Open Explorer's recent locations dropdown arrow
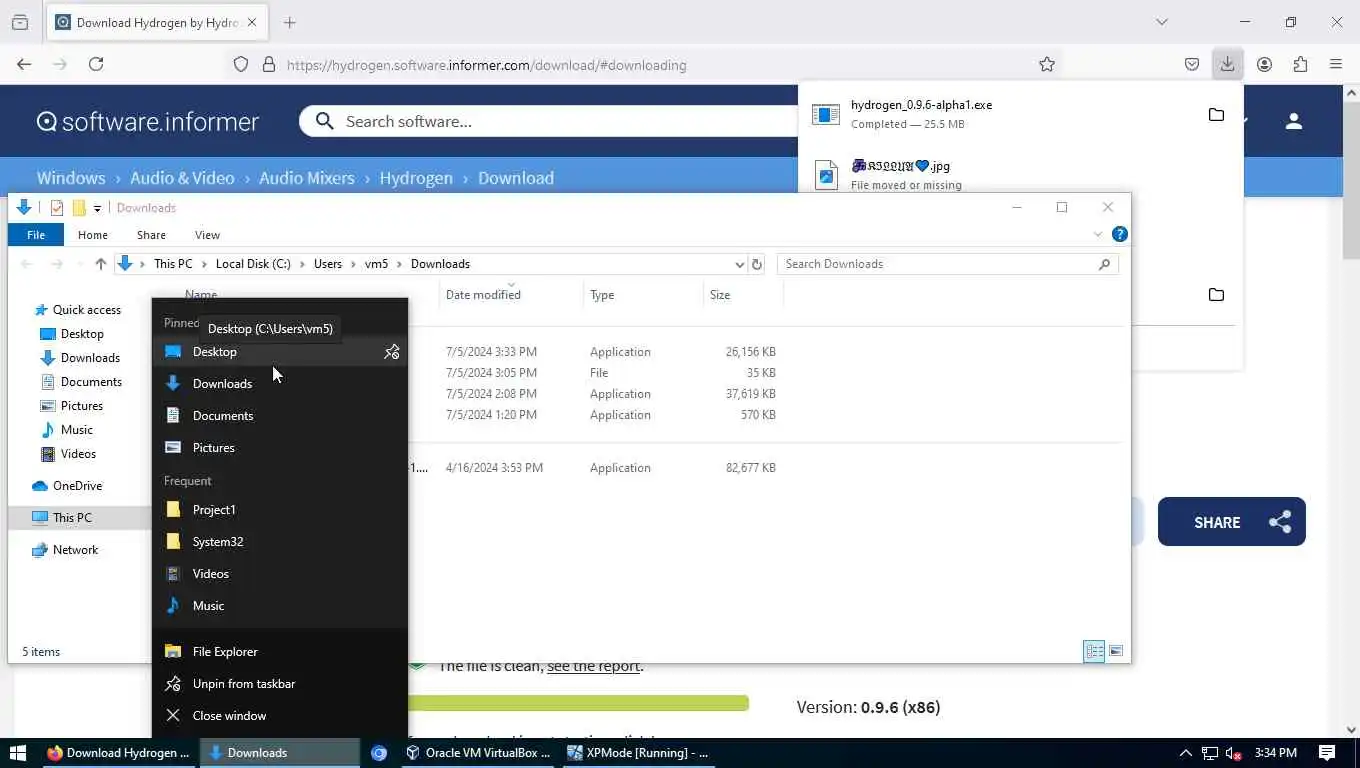 pos(78,264)
